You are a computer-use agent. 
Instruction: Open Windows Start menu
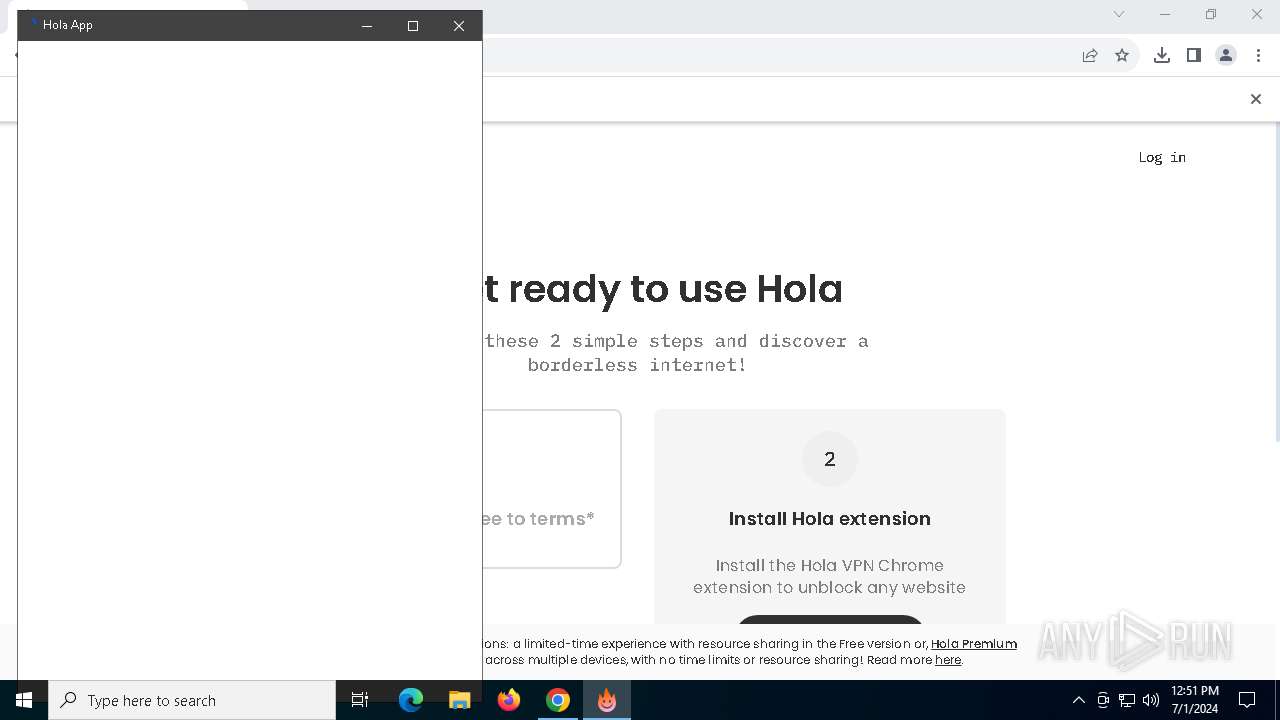tap(24, 700)
